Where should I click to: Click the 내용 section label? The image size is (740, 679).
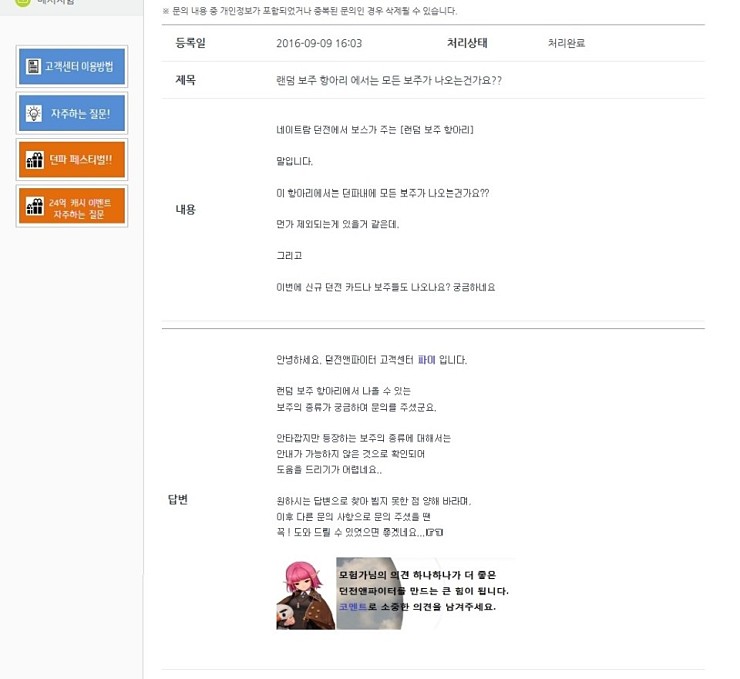tap(186, 209)
